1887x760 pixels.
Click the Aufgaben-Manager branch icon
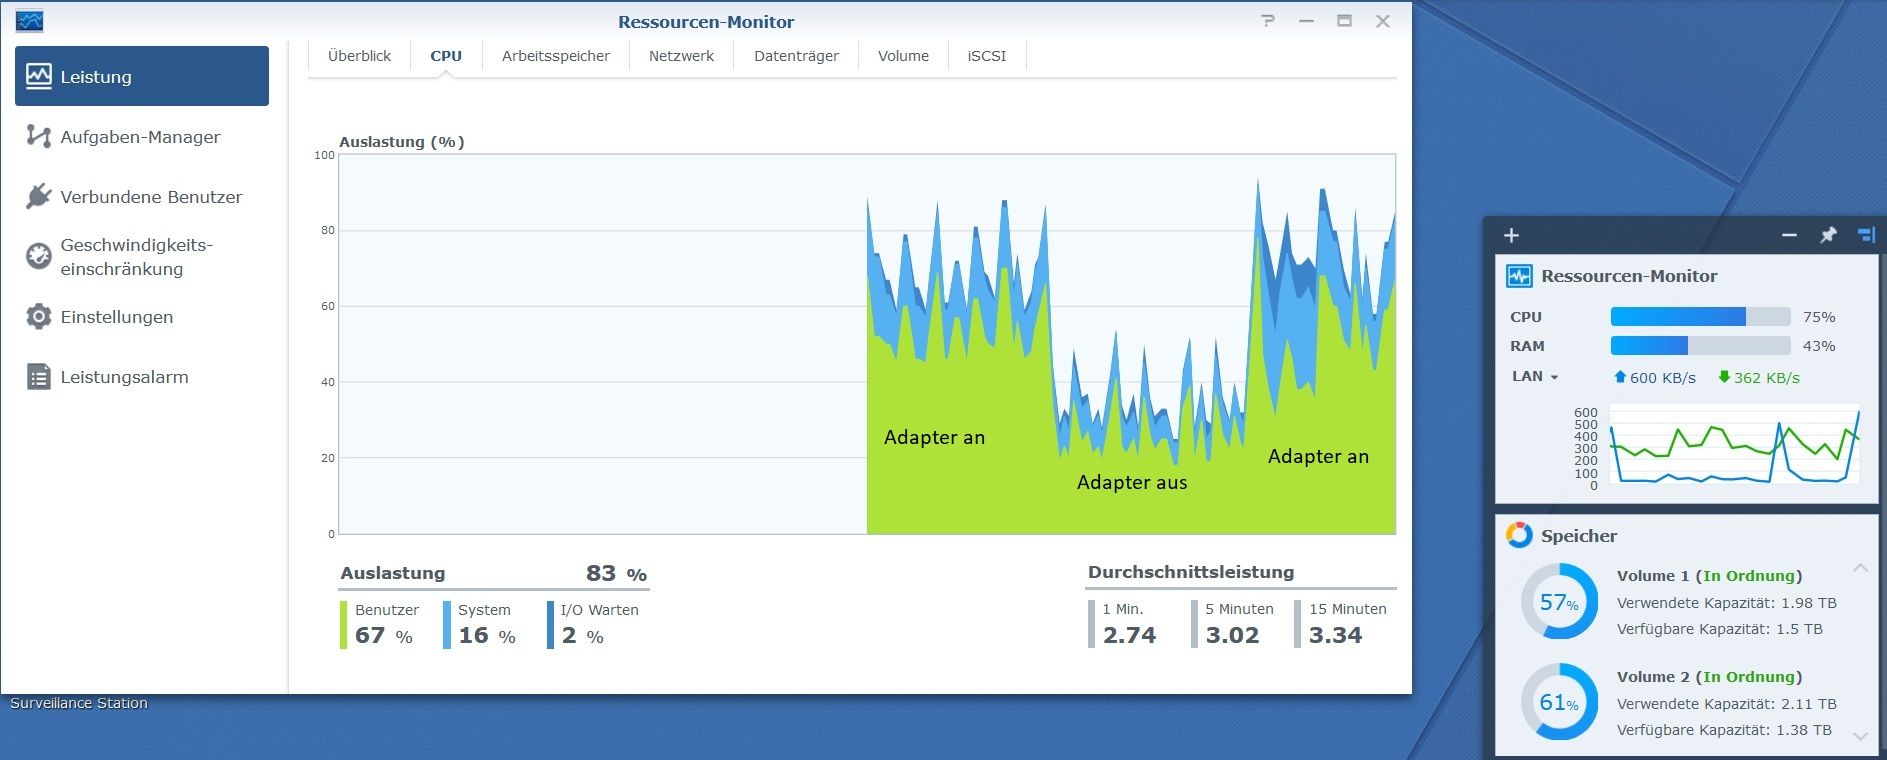[x=38, y=136]
